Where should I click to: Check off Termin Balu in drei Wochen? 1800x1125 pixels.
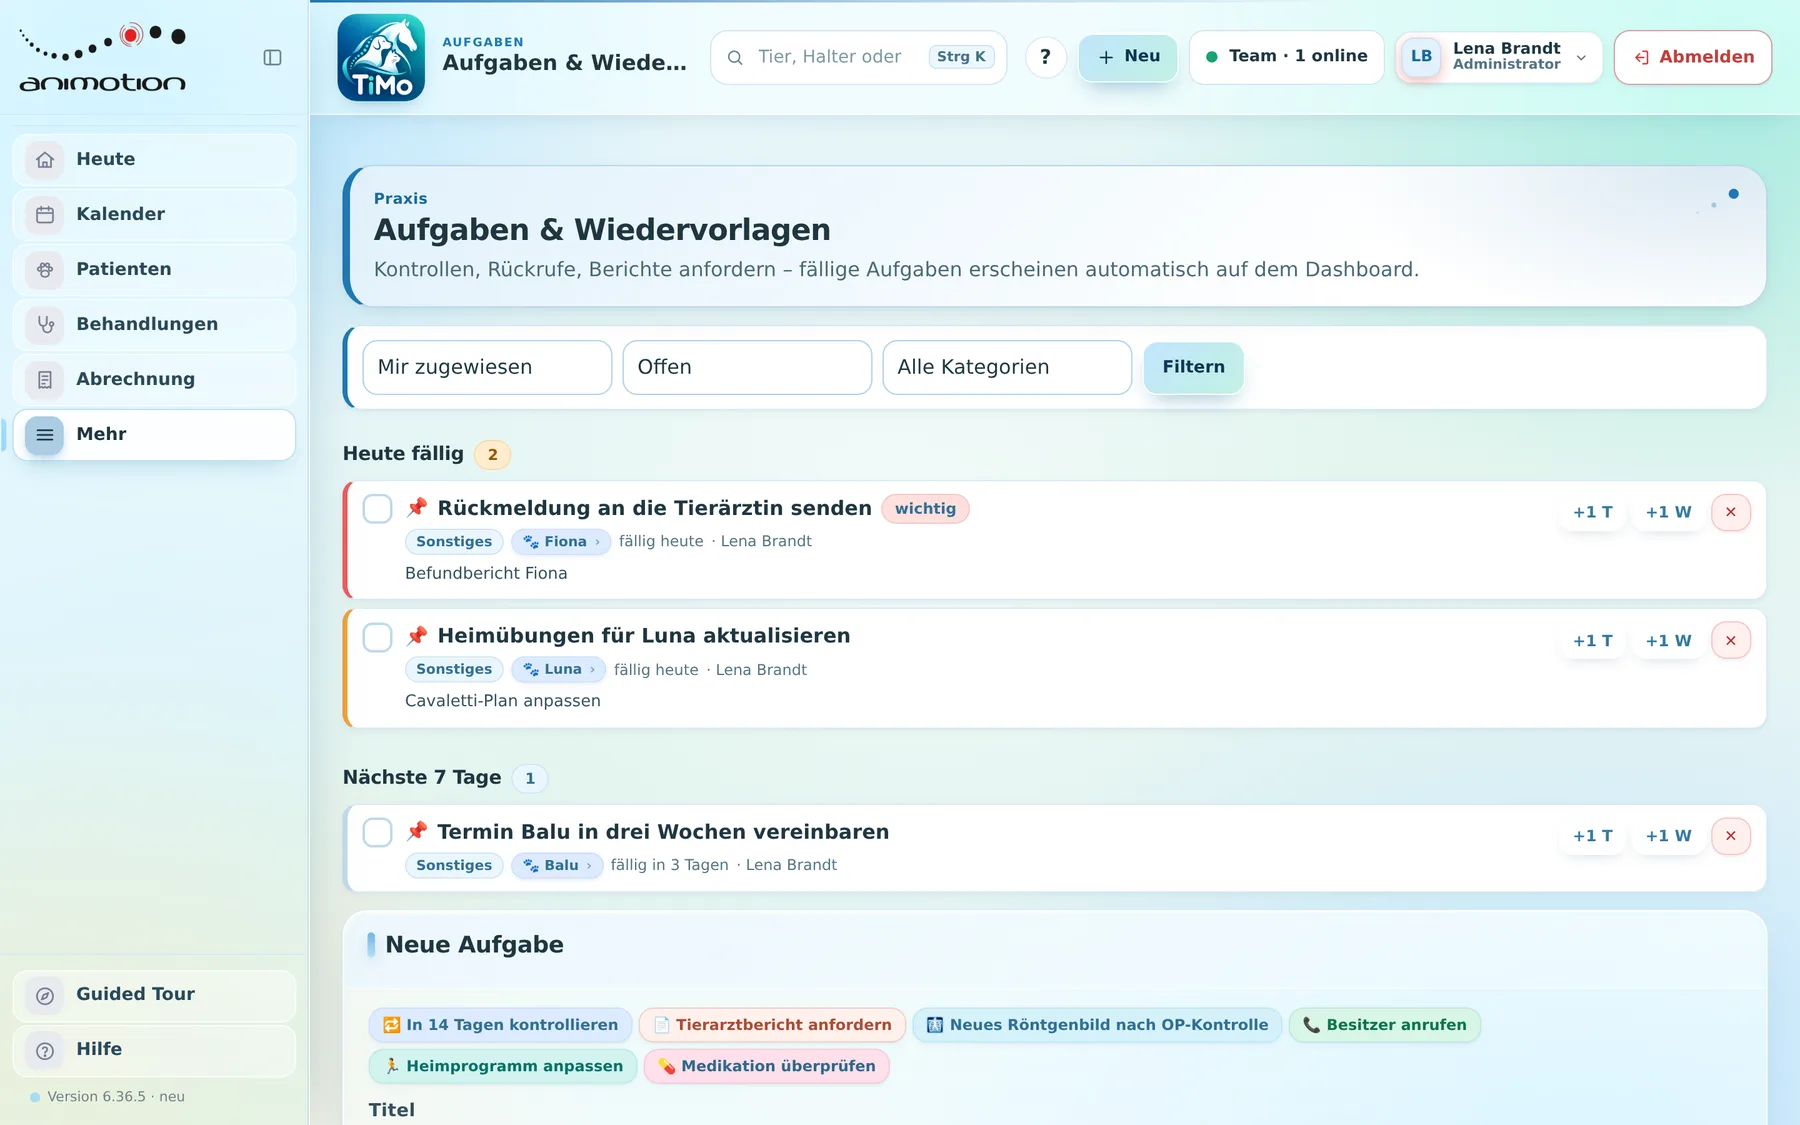pos(377,832)
